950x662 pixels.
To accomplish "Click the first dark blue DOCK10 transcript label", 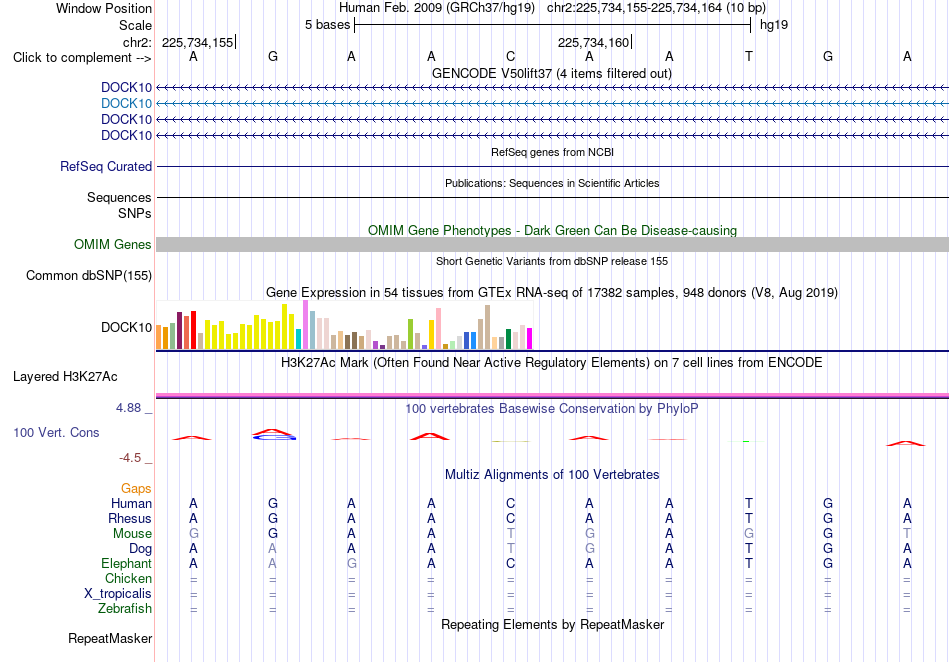I will click(126, 88).
